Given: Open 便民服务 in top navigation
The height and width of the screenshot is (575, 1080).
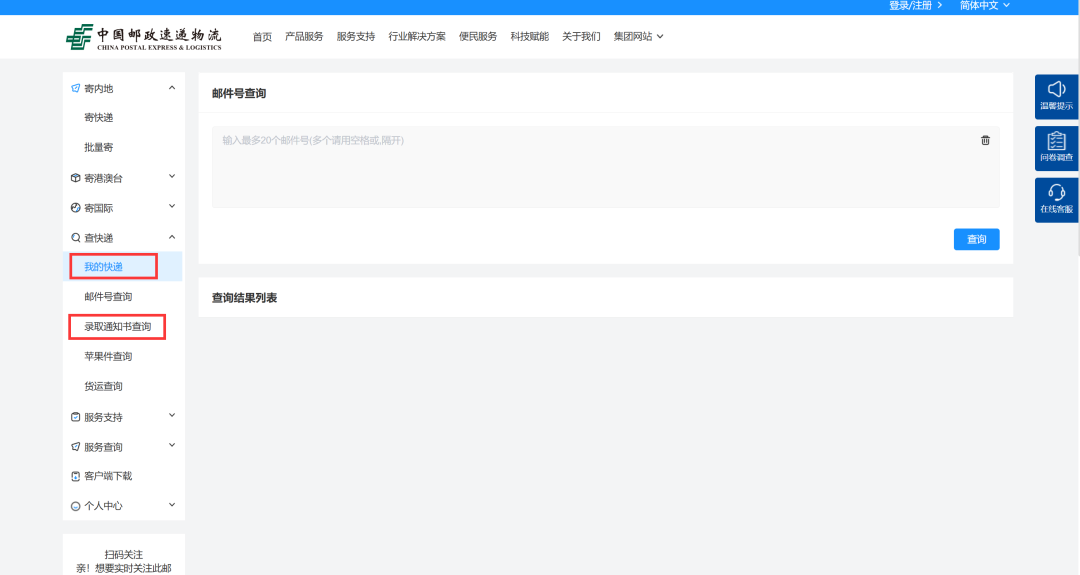Looking at the screenshot, I should click(478, 36).
